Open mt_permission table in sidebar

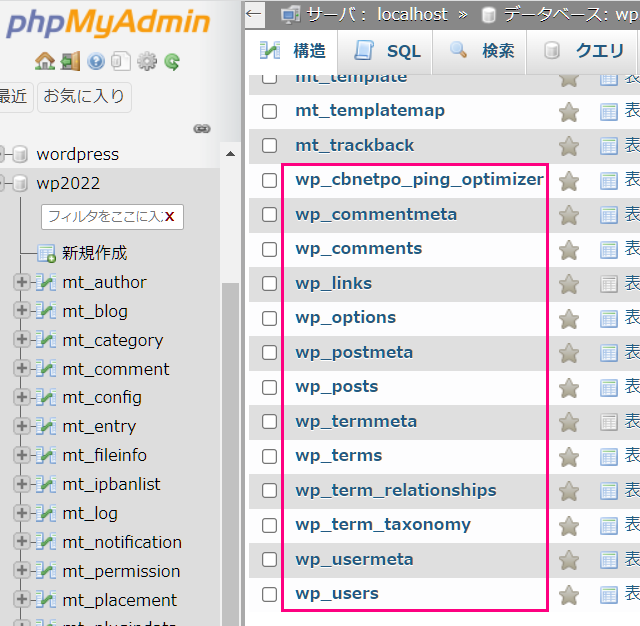click(x=121, y=571)
